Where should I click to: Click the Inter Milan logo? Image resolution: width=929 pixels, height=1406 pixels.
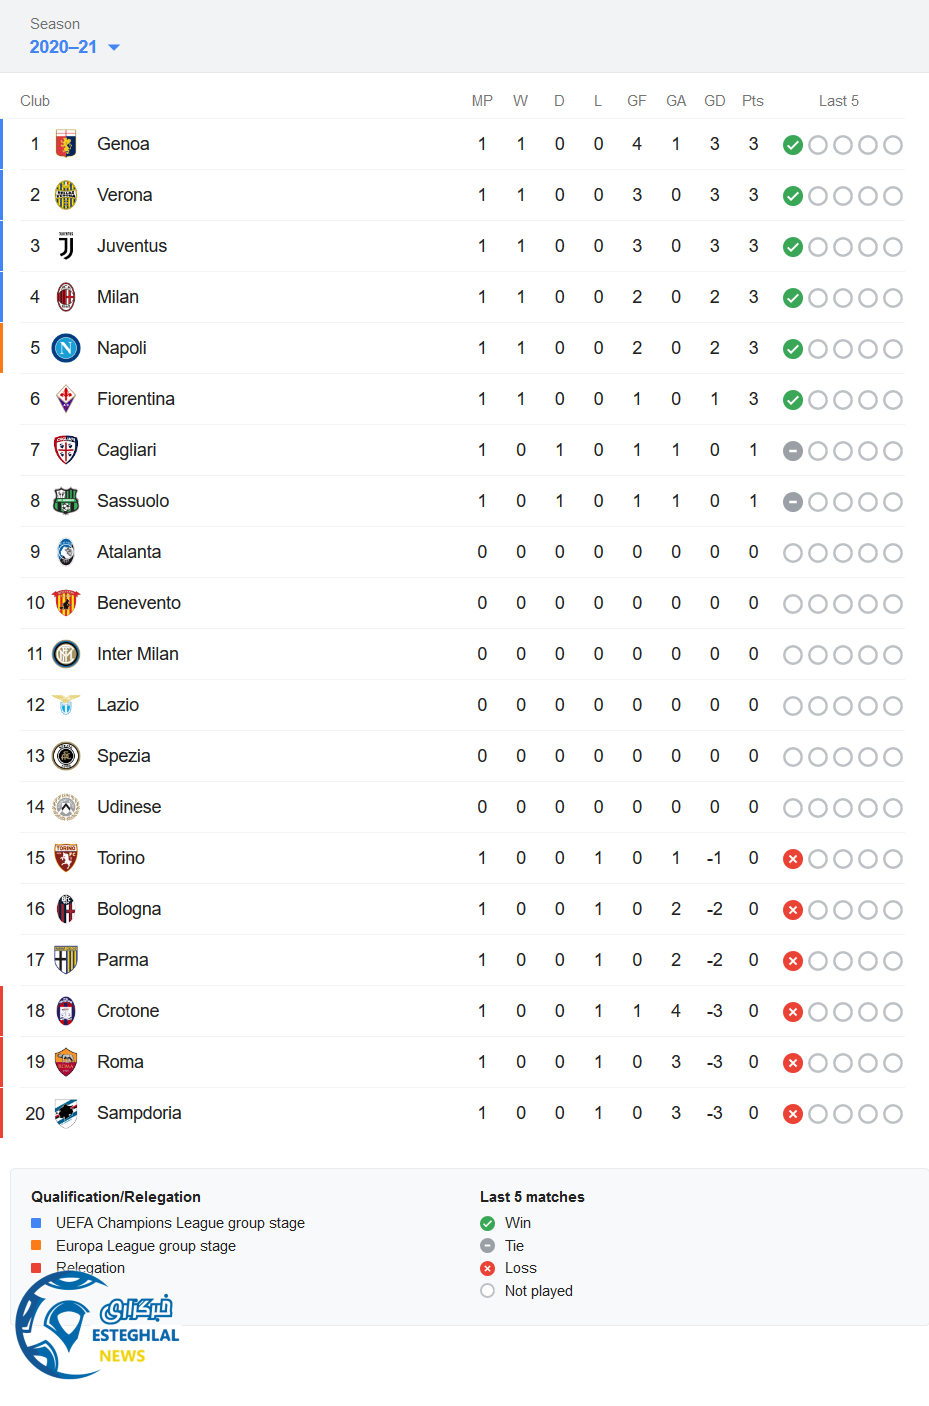pyautogui.click(x=66, y=654)
